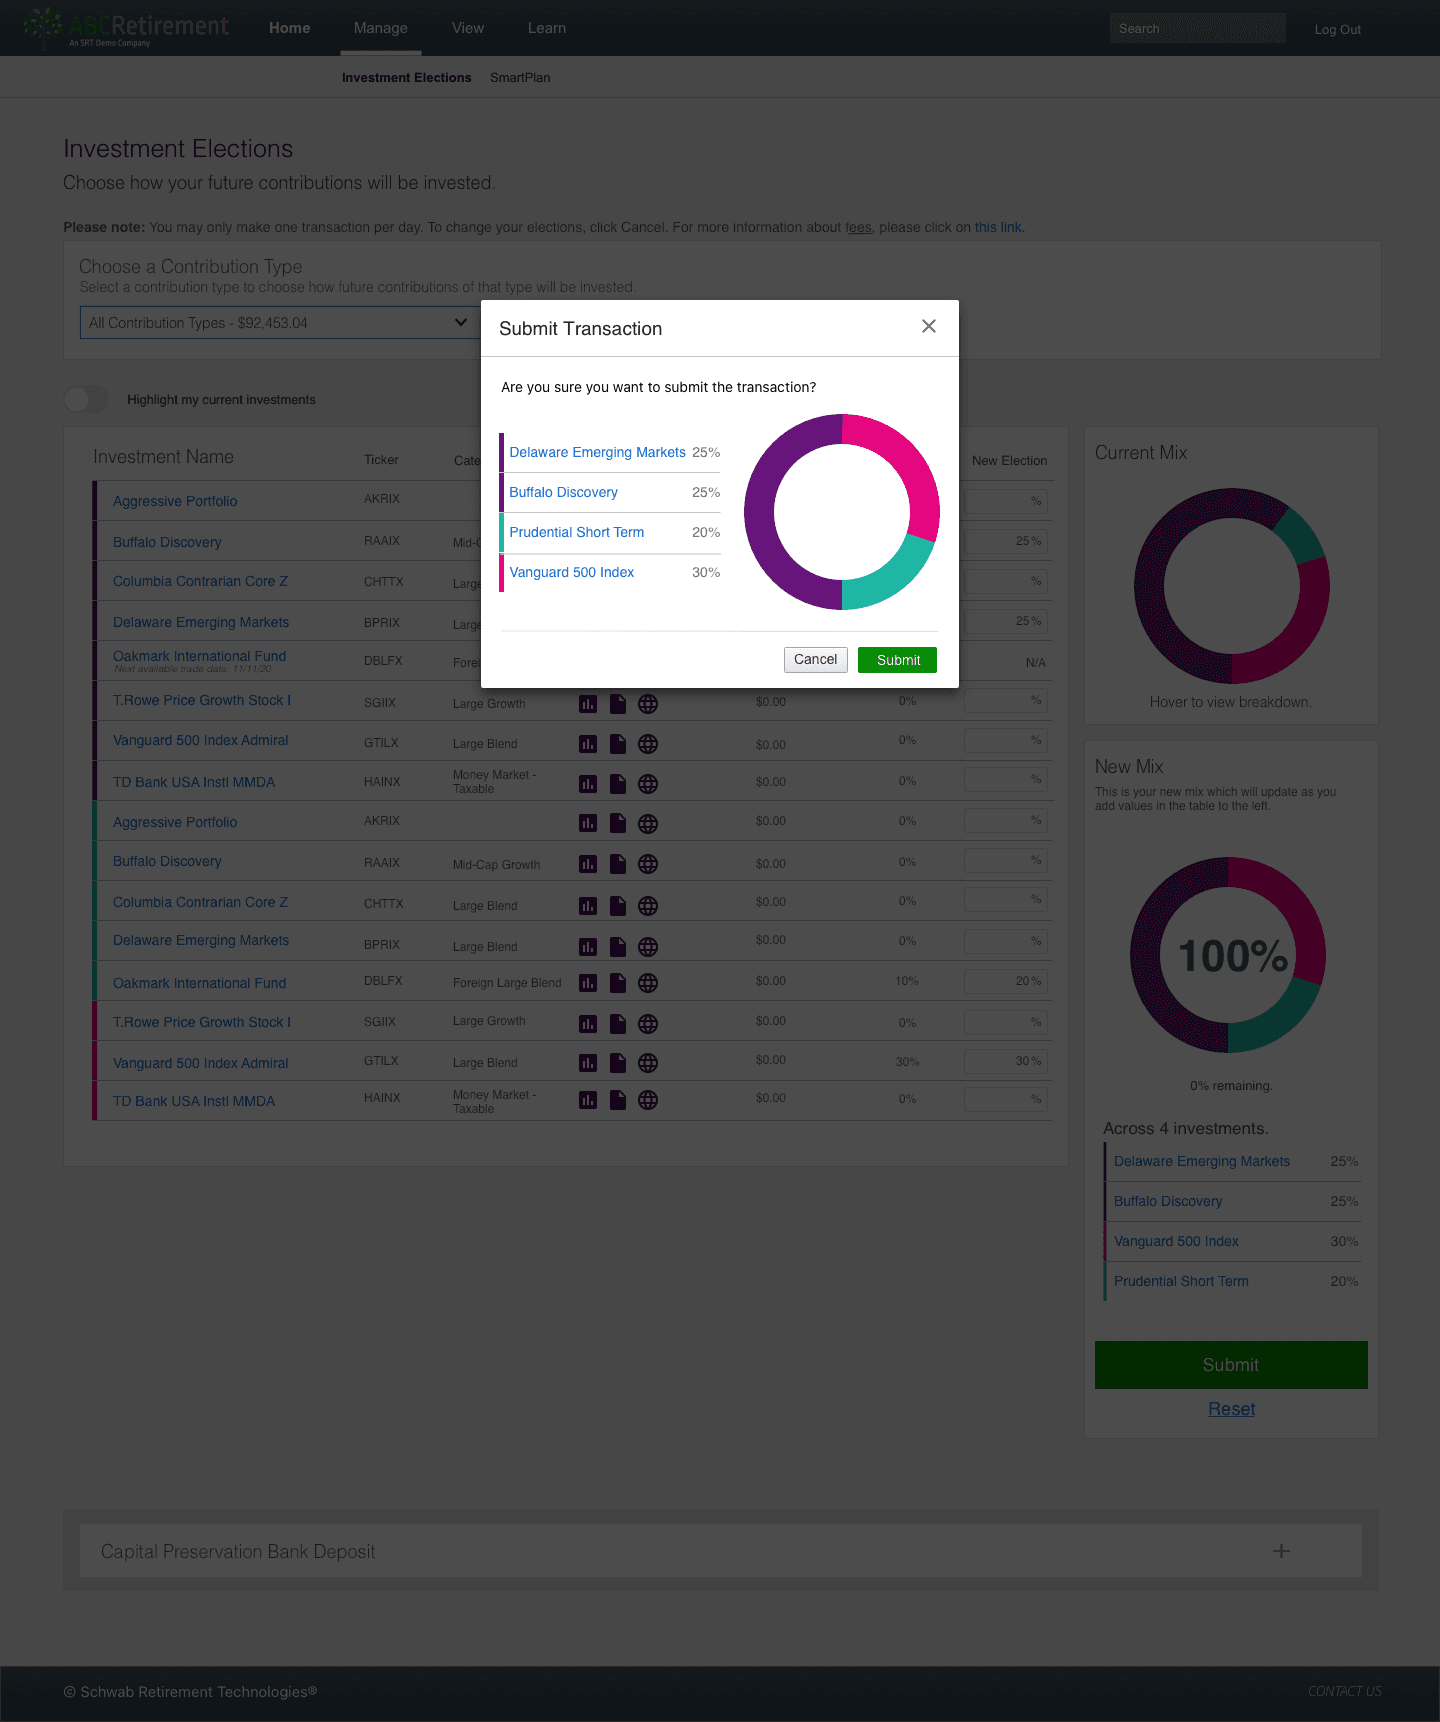
Task: Click globe icon in last TD Bank row
Action: click(x=648, y=1100)
